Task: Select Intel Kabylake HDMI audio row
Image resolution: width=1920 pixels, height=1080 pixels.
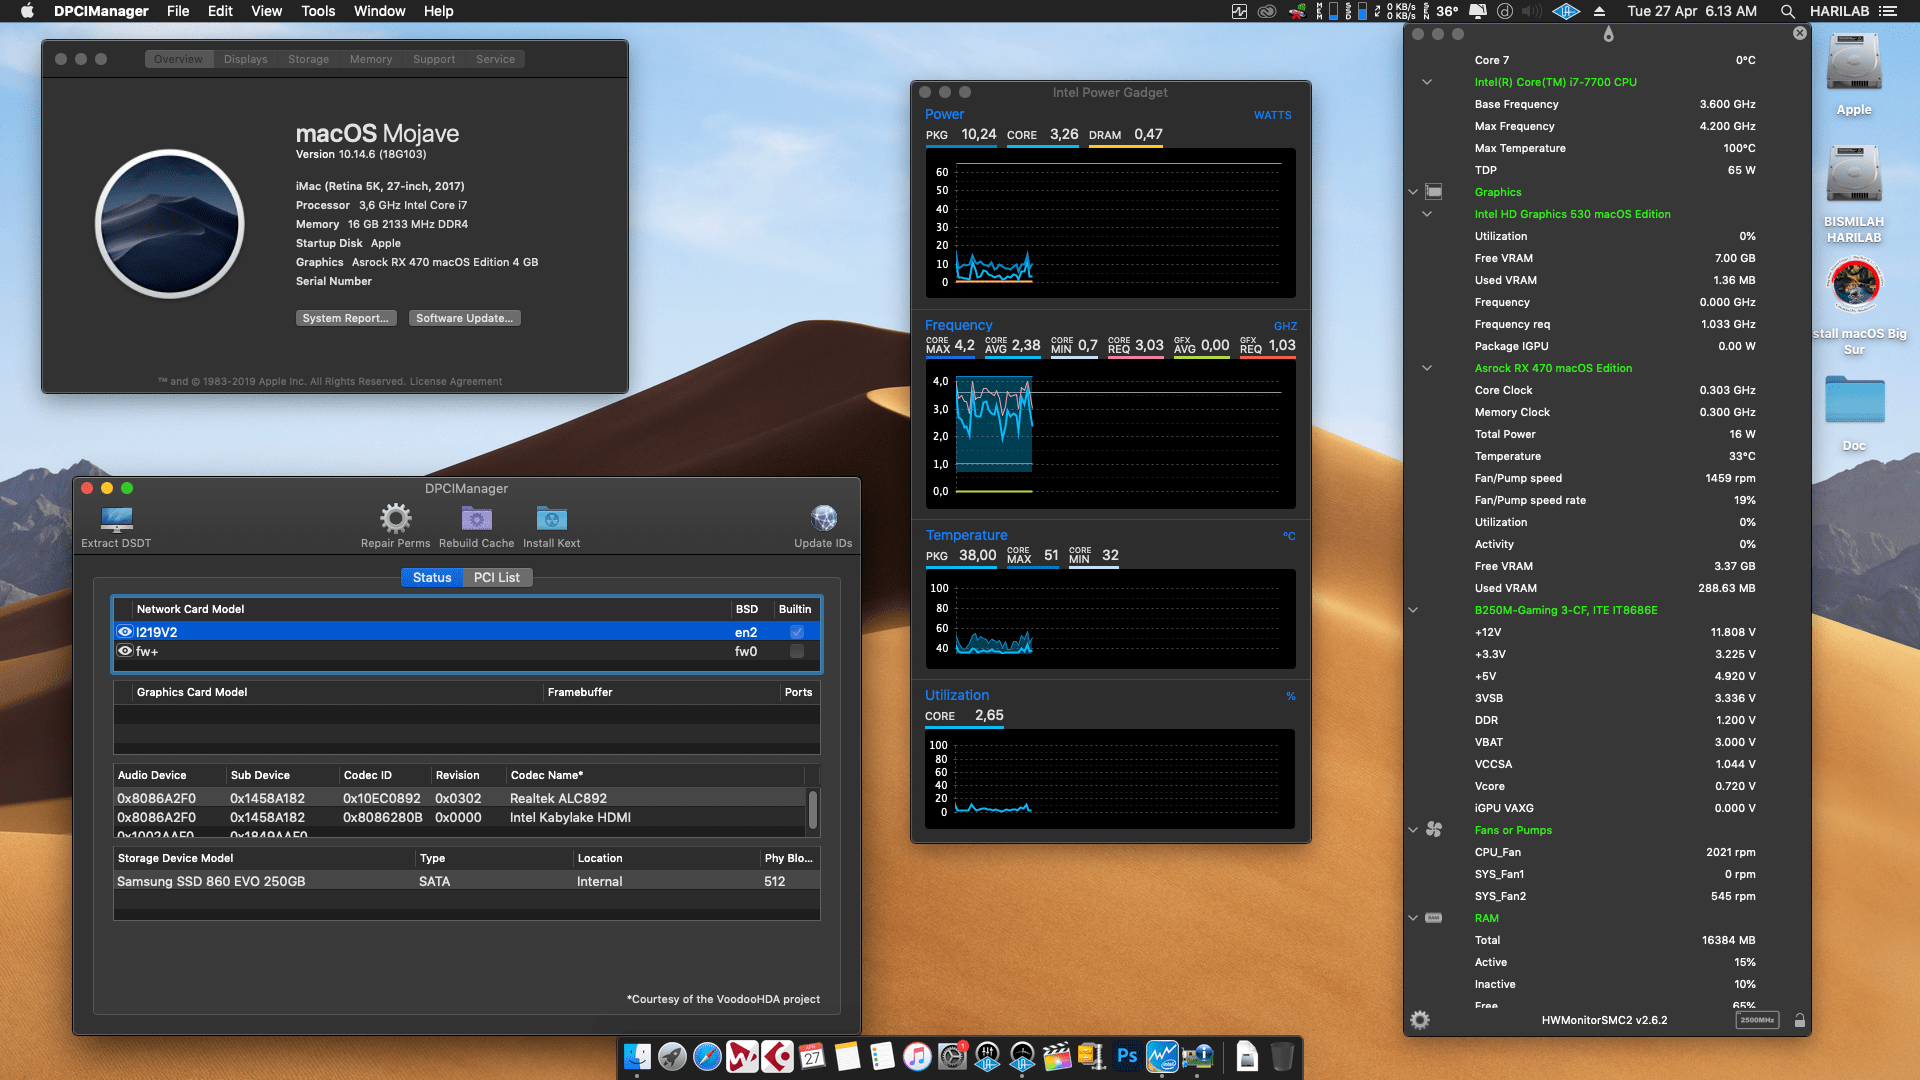Action: 460,817
